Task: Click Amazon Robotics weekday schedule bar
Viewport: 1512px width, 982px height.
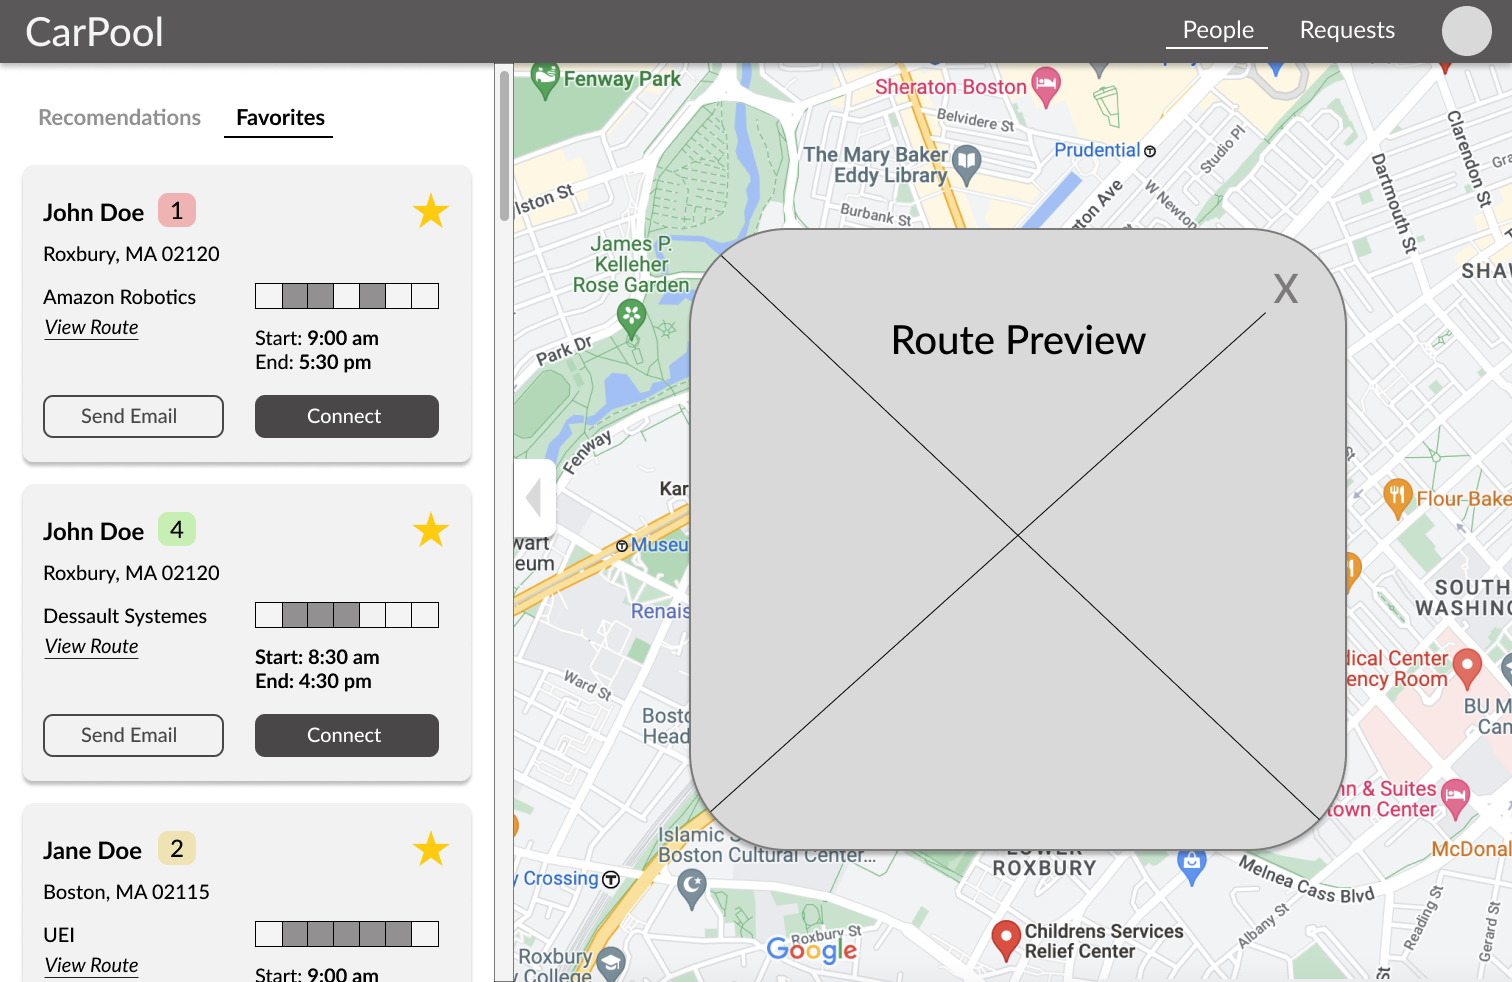Action: pos(347,296)
